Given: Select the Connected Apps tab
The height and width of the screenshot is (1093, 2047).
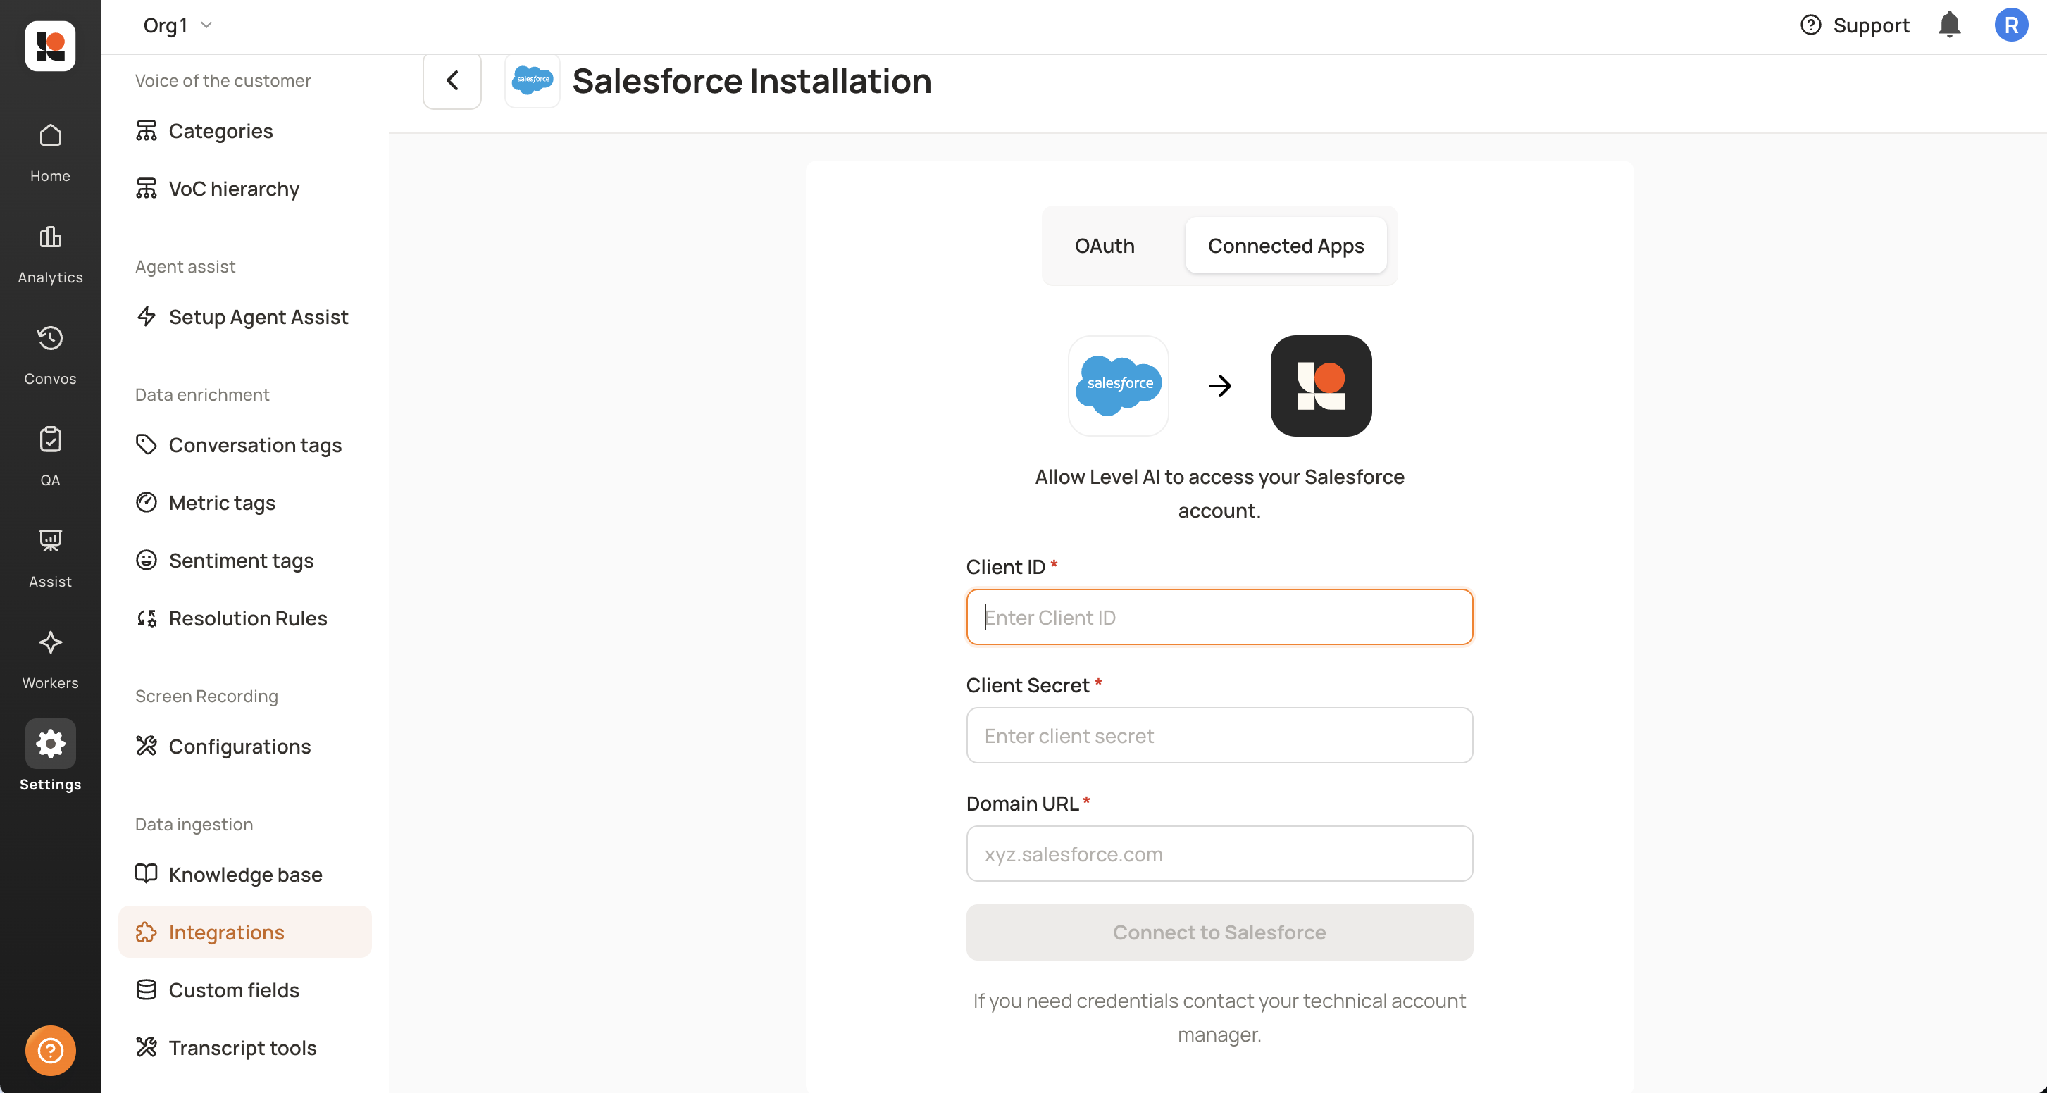Looking at the screenshot, I should coord(1286,246).
